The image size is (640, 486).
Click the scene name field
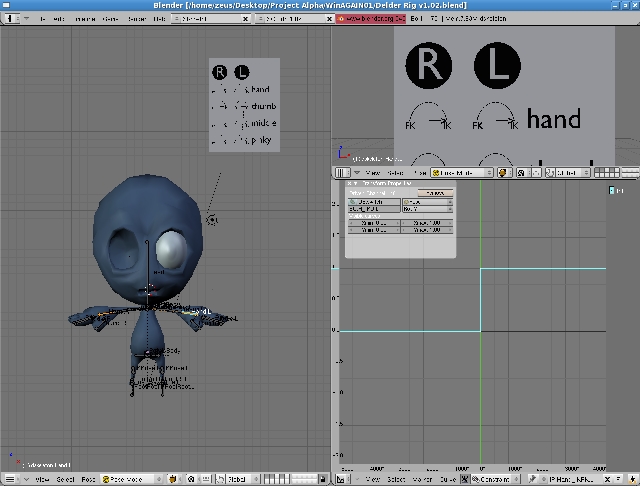[295, 19]
